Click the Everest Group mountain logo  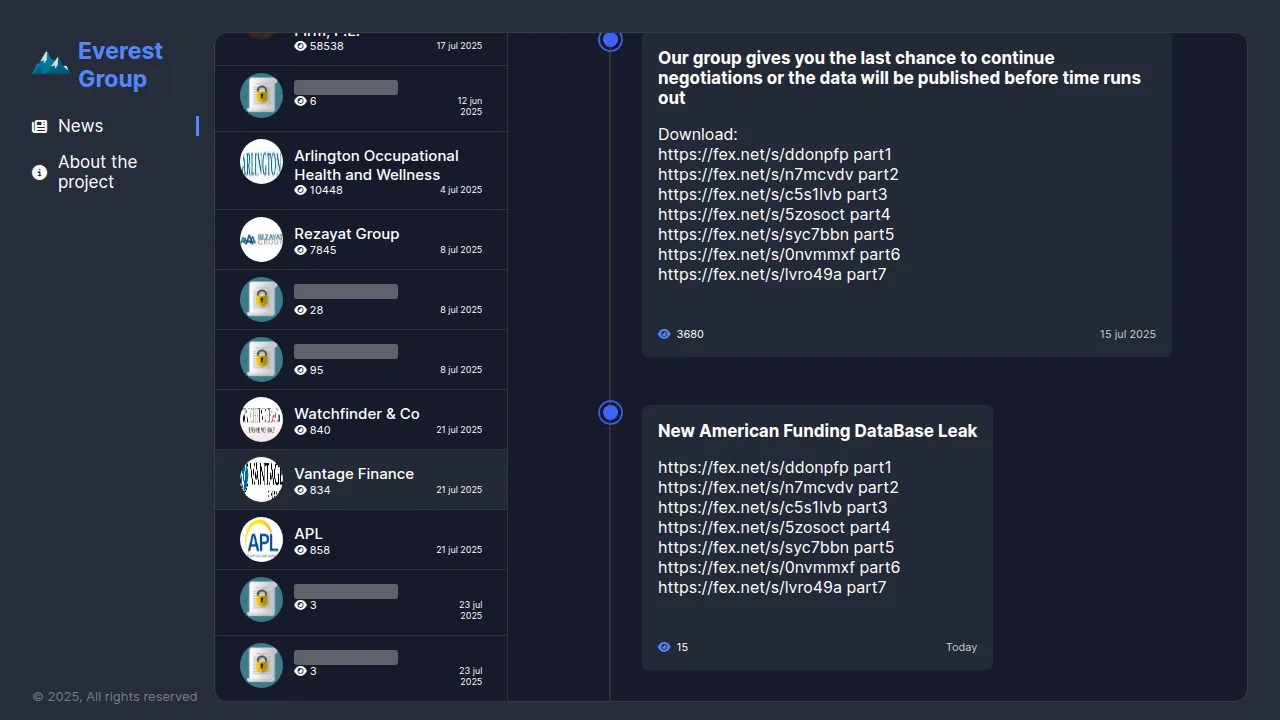click(50, 64)
